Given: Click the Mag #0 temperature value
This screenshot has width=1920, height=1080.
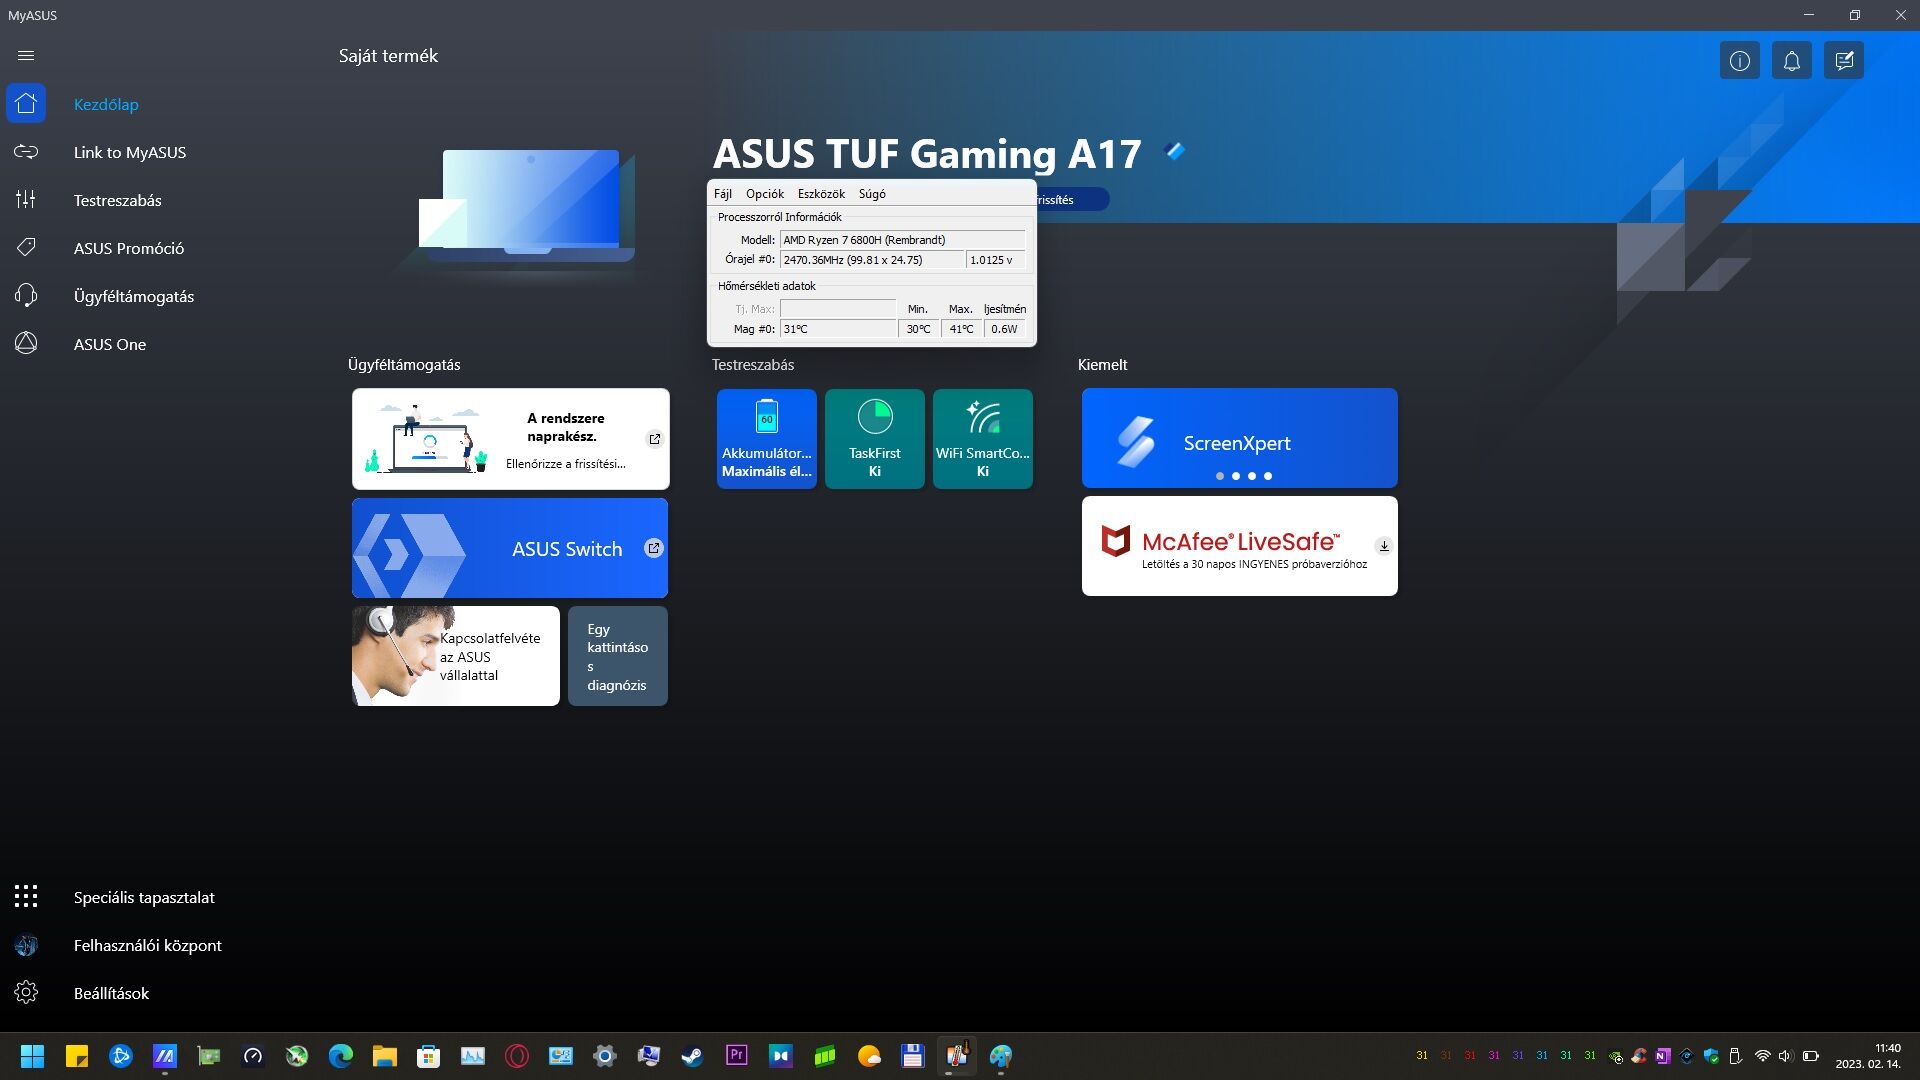Looking at the screenshot, I should coord(838,329).
